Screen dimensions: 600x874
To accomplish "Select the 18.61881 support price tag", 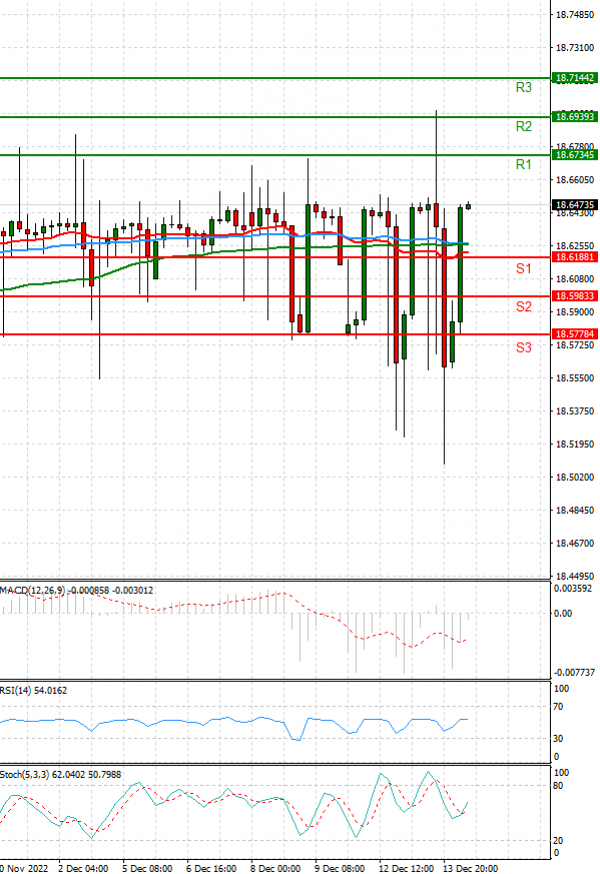I will [x=575, y=257].
